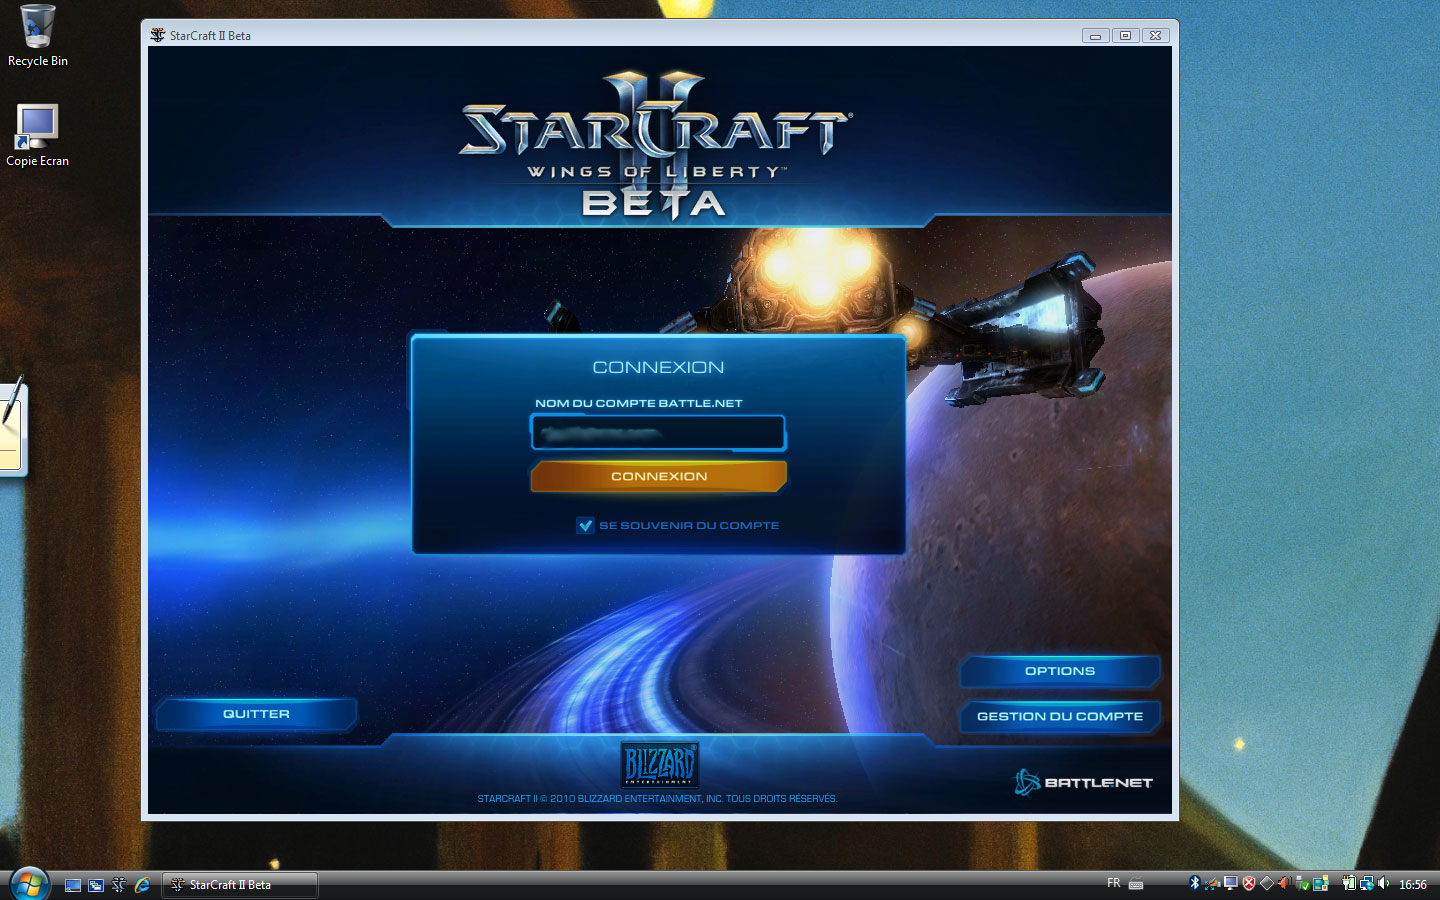Viewport: 1440px width, 900px height.
Task: Click Show Desktop quick launch icon
Action: pyautogui.click(x=73, y=885)
